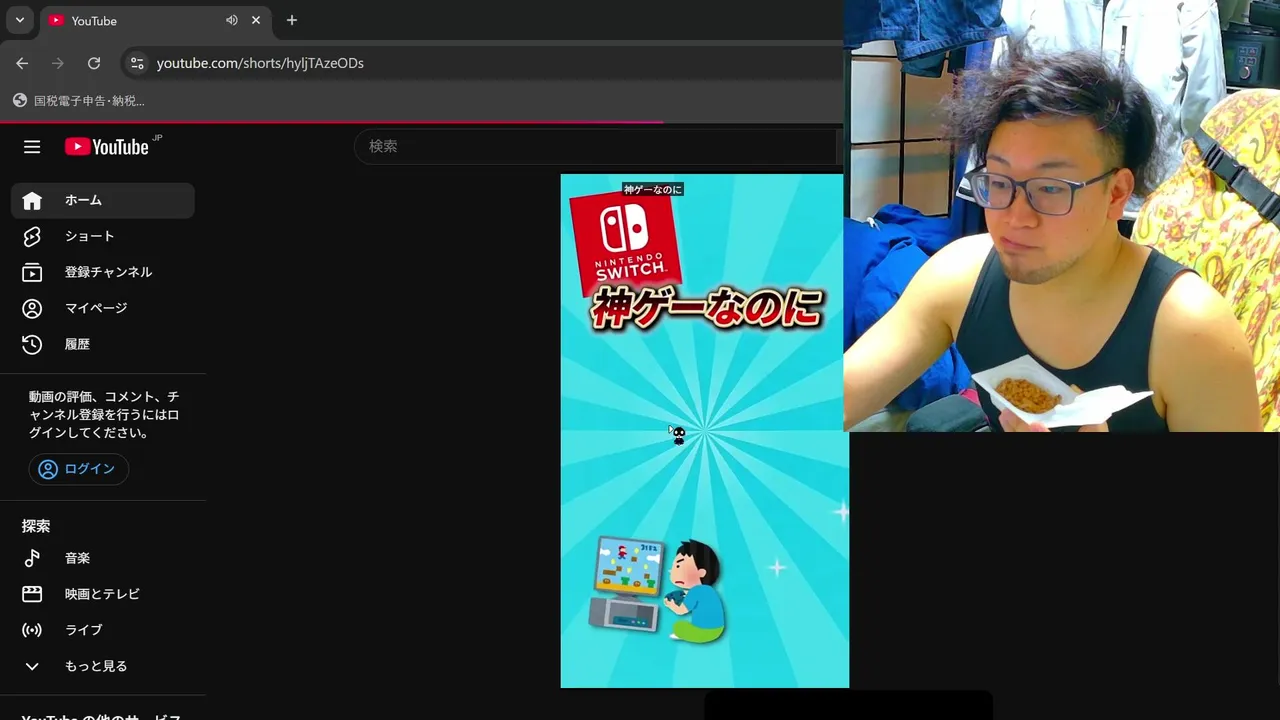
Task: Open 履歴 in the sidebar
Action: pos(103,344)
